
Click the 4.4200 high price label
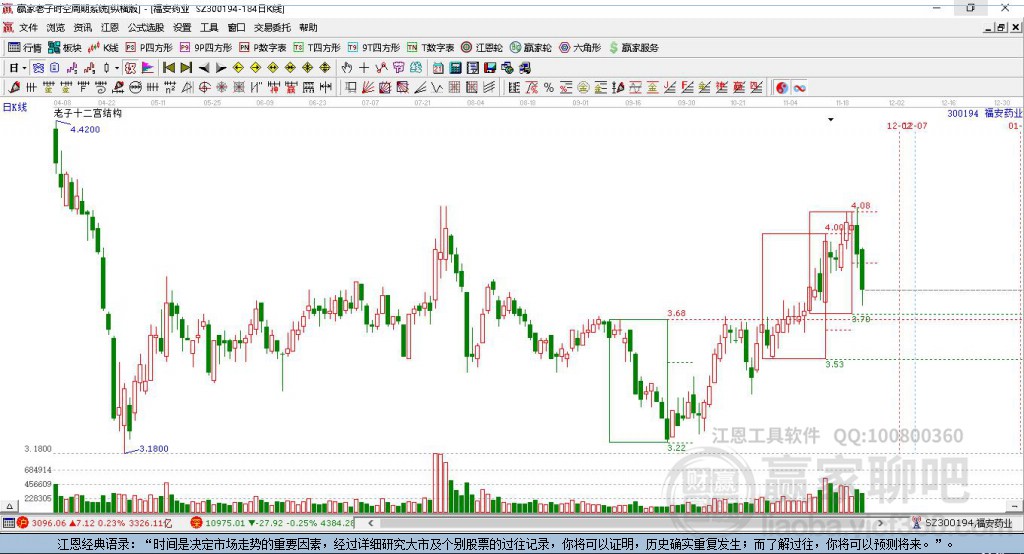click(x=85, y=129)
